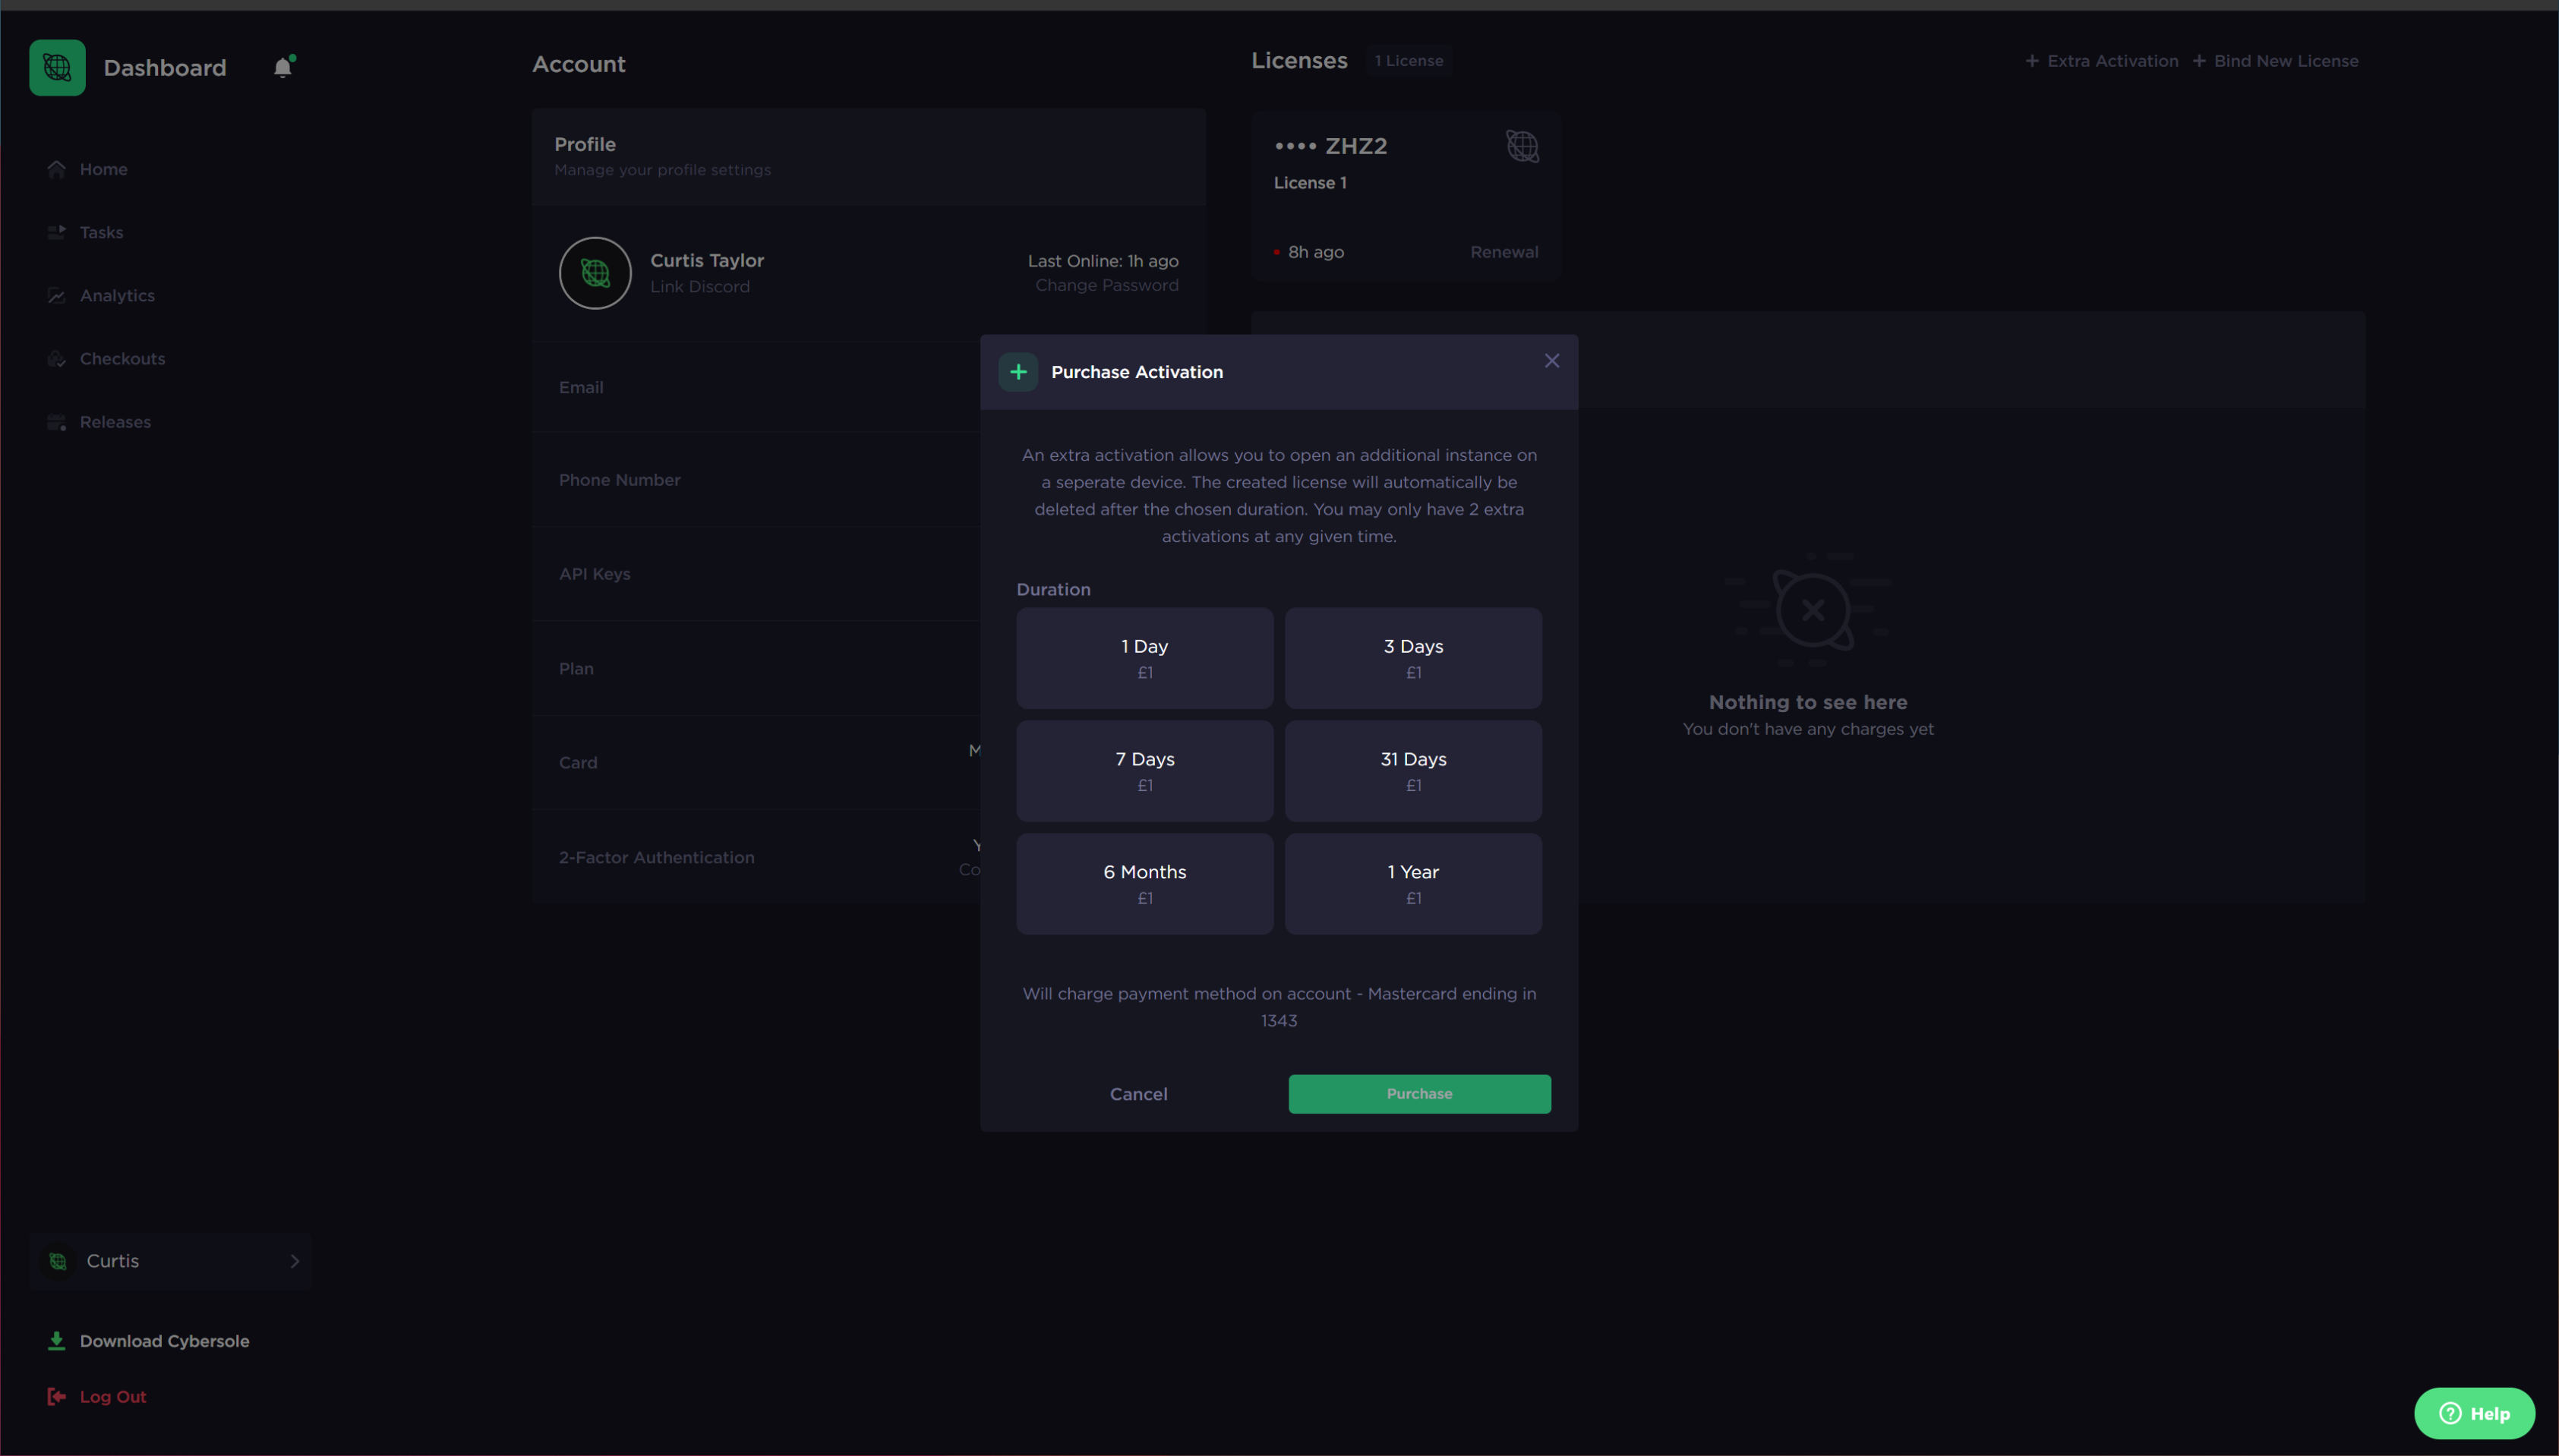Close the Purchase Activation dialog

coord(1551,361)
